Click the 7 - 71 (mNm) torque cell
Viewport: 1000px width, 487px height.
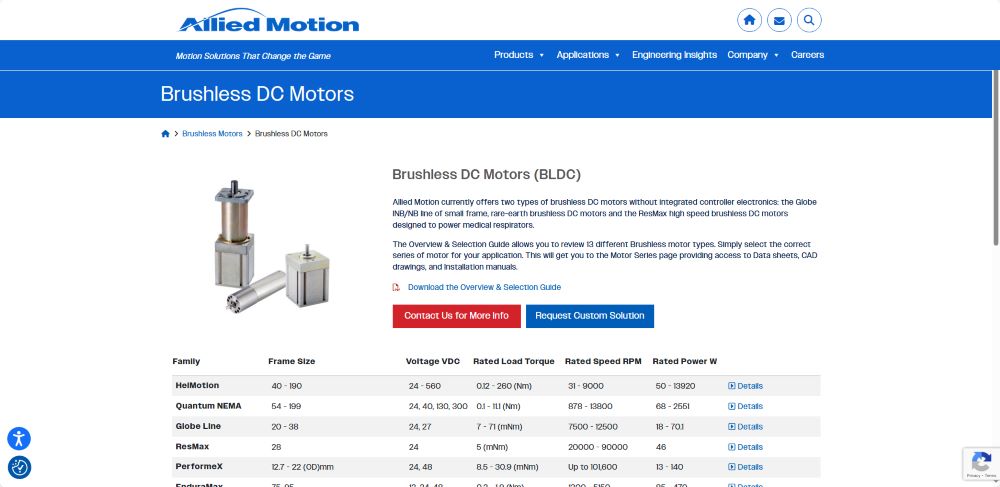tap(499, 427)
